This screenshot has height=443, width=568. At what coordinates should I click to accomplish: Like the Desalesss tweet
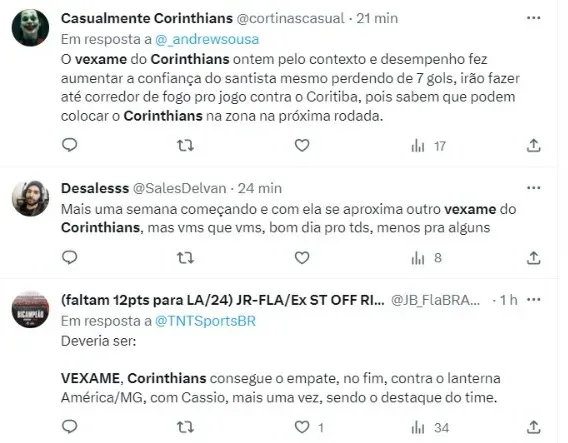(302, 258)
